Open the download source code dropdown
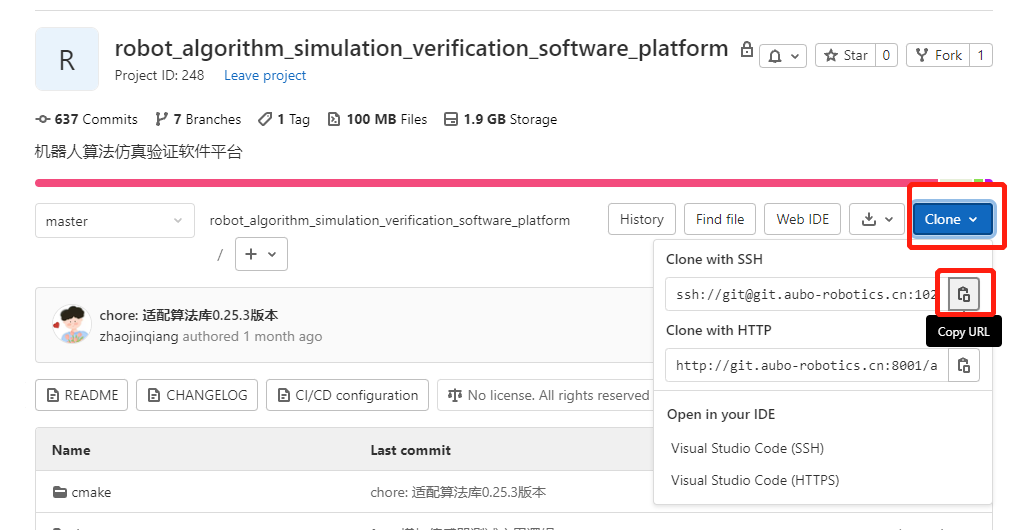Viewport: 1034px width, 530px height. [877, 220]
